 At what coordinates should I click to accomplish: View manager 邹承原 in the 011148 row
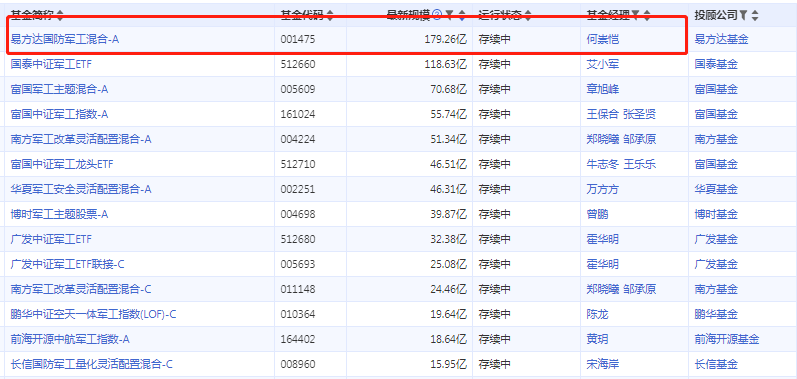639,289
